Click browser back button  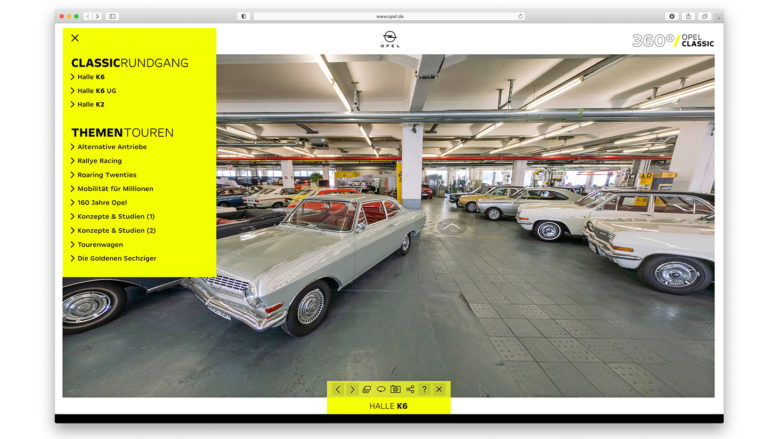tap(88, 16)
